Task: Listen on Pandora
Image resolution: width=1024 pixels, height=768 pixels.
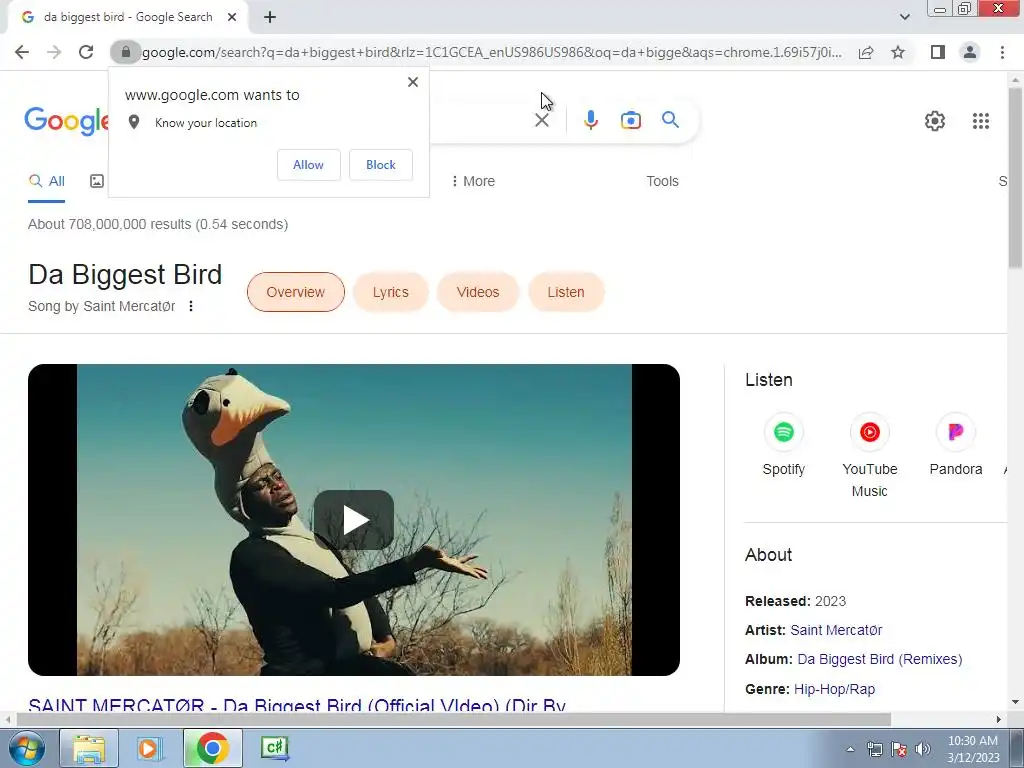Action: coord(955,445)
